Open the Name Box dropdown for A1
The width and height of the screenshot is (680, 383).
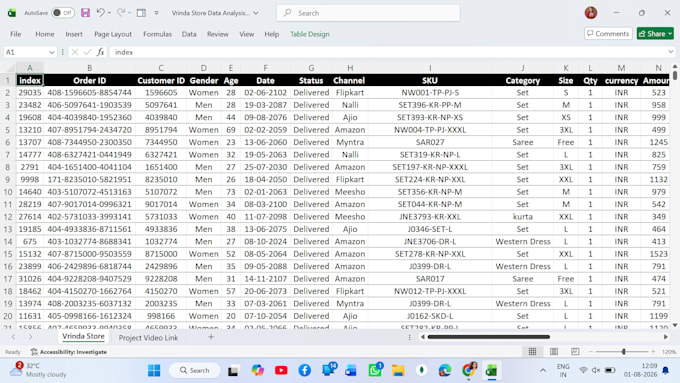[x=52, y=52]
